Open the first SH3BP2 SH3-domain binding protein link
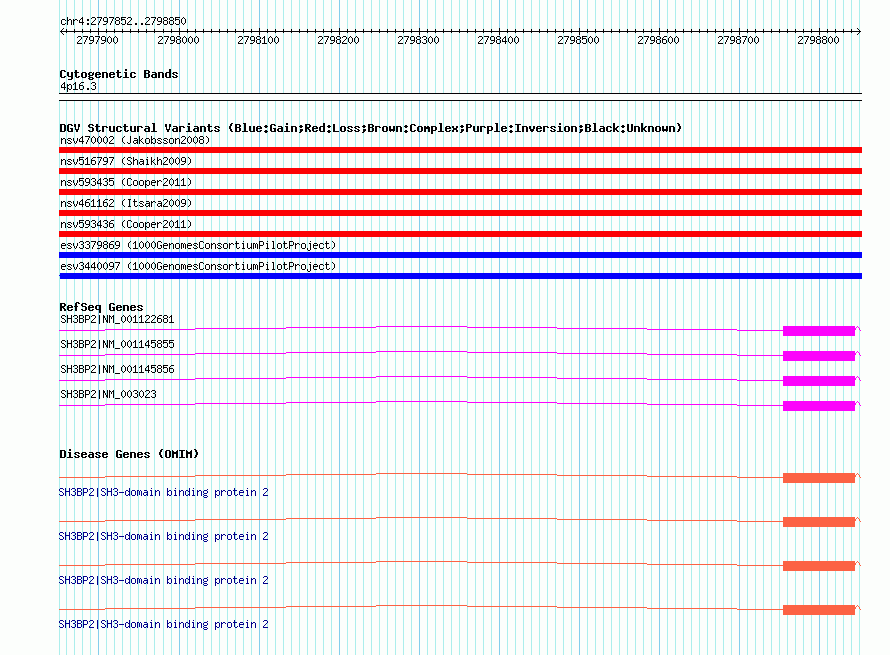 [163, 493]
